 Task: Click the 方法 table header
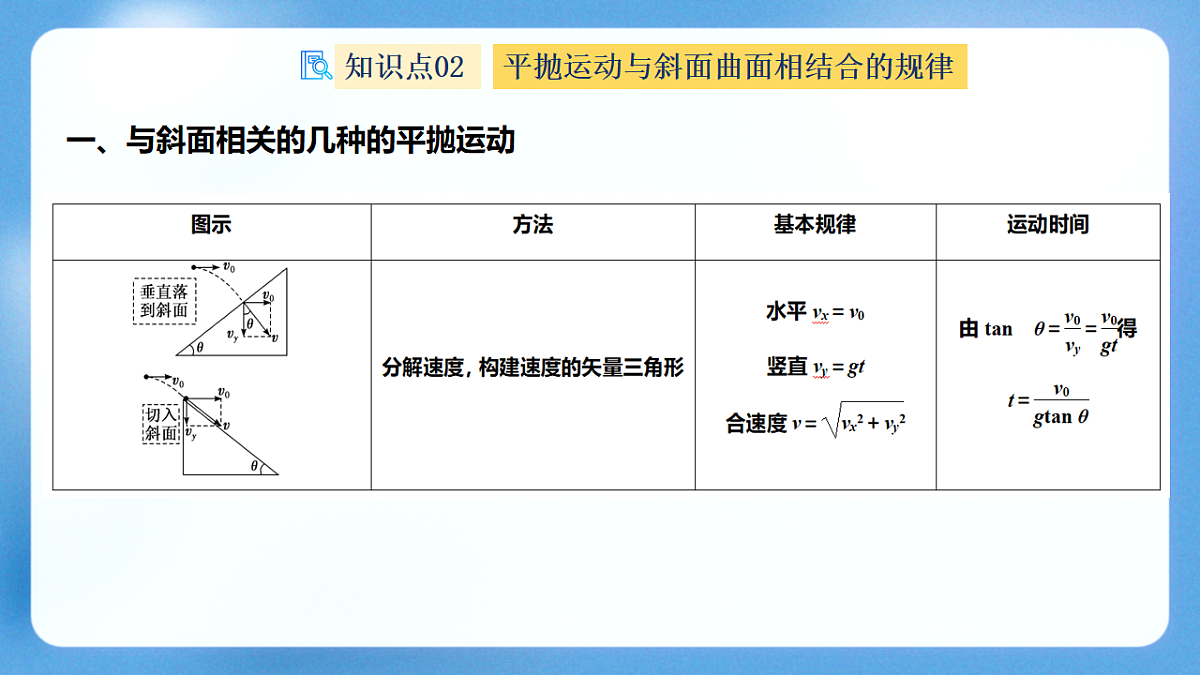[x=533, y=225]
